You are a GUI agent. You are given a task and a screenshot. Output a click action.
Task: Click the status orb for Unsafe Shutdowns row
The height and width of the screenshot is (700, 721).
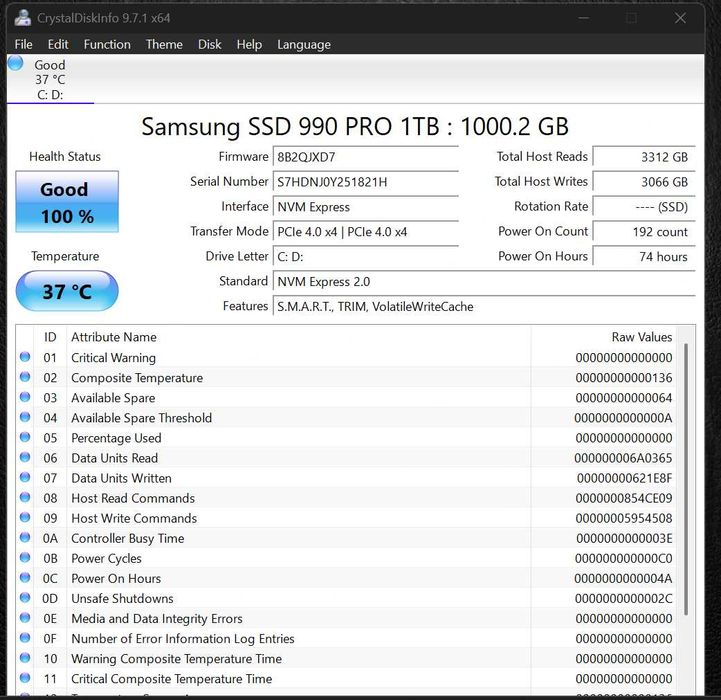click(x=25, y=598)
